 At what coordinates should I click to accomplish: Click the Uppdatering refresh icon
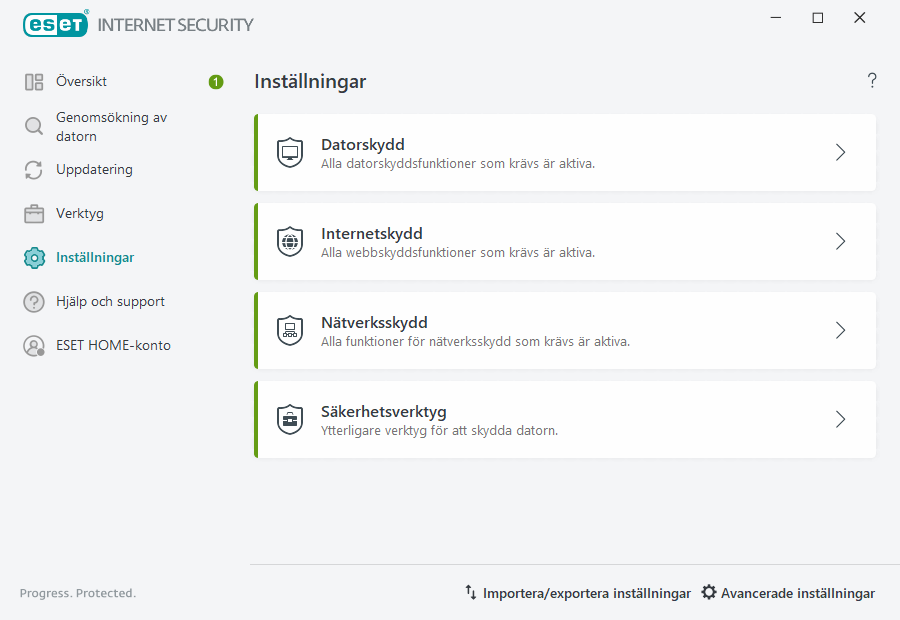coord(33,169)
